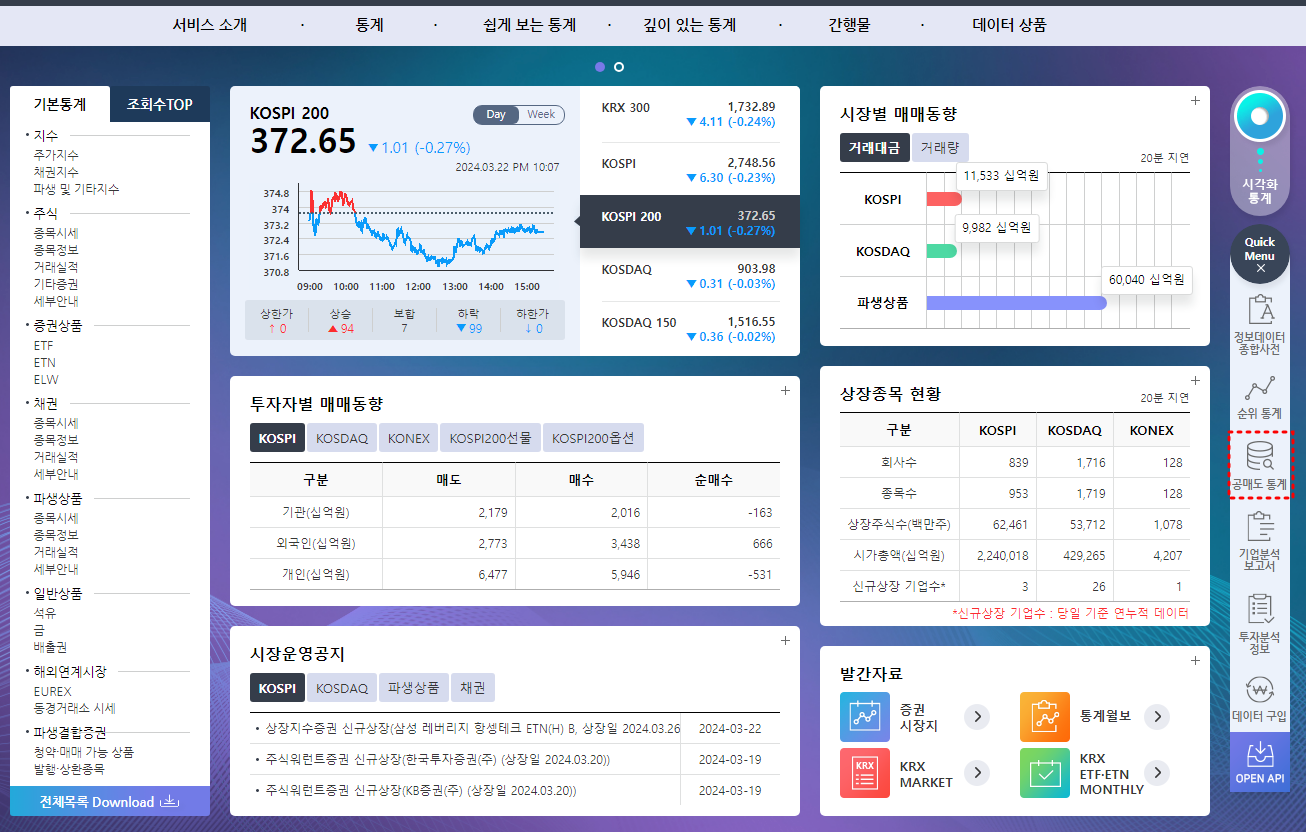Open EUREX sidebar link
Screen dimensions: 1306x832
pyautogui.click(x=52, y=691)
